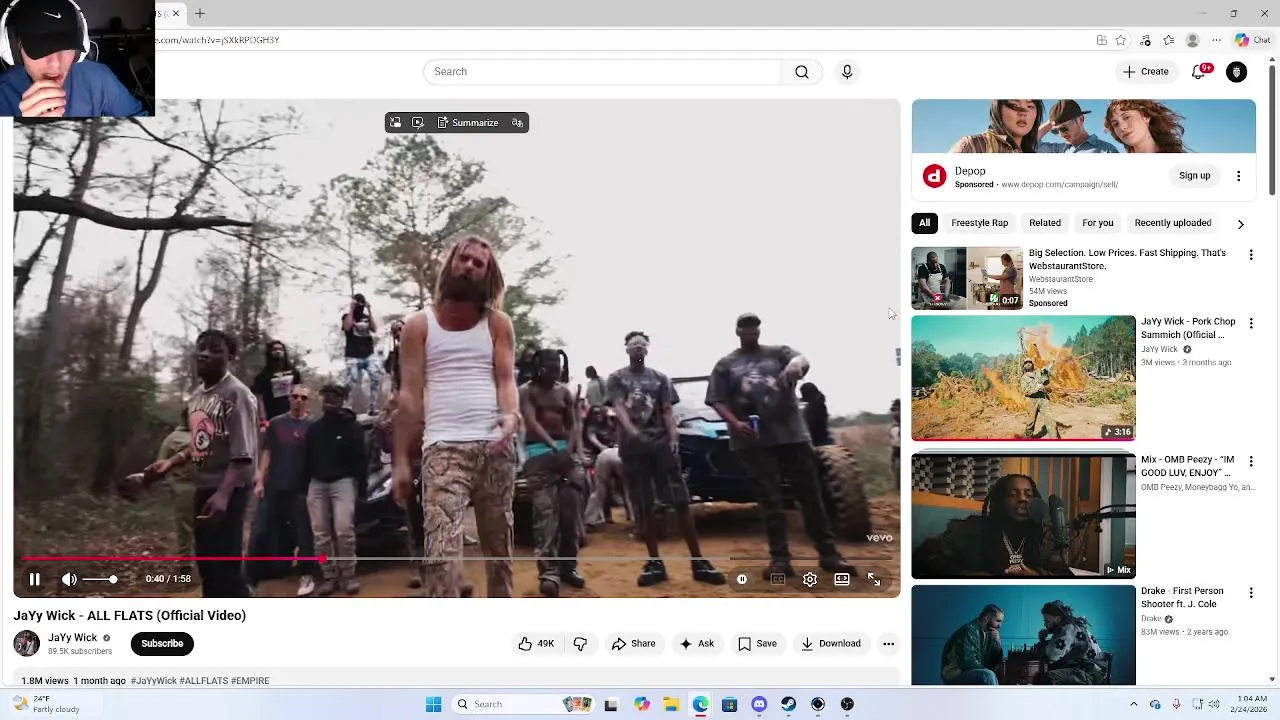The height and width of the screenshot is (720, 1280).
Task: Open Drake First Person Shooter thumbnail
Action: coord(1023,635)
